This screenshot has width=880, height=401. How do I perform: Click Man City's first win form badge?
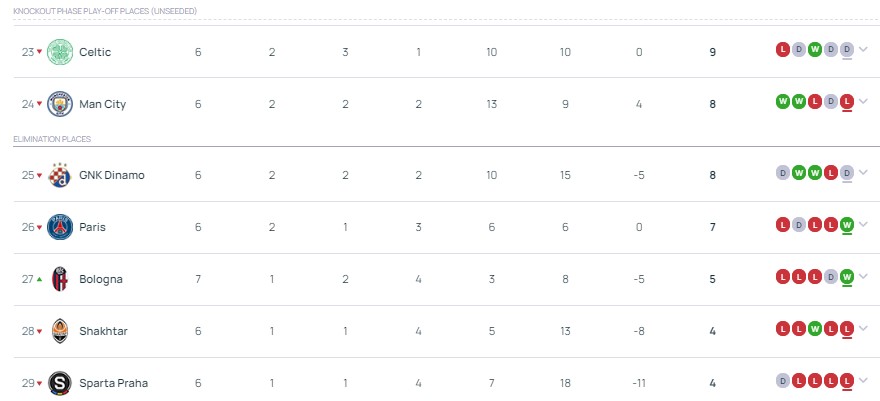[x=783, y=101]
